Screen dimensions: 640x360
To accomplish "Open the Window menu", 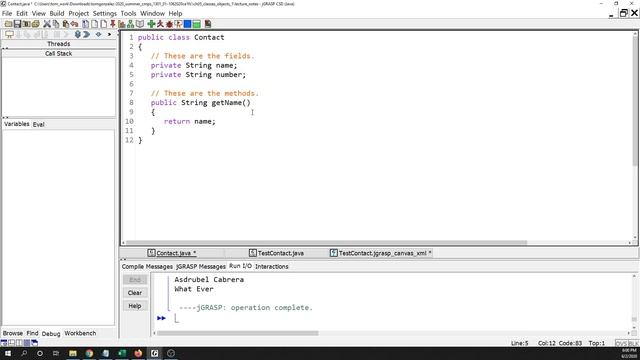I will [x=152, y=13].
